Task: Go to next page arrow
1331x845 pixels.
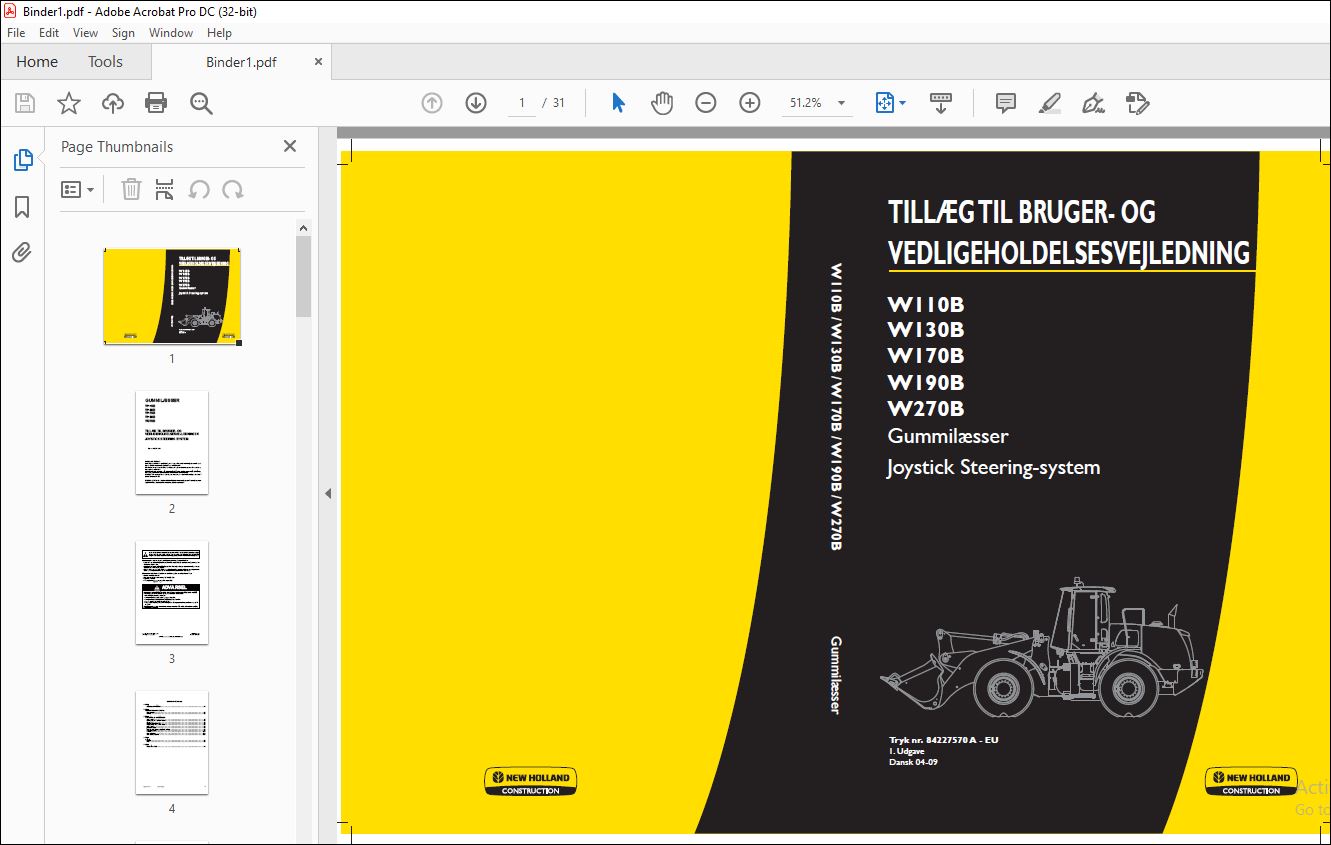Action: 476,103
